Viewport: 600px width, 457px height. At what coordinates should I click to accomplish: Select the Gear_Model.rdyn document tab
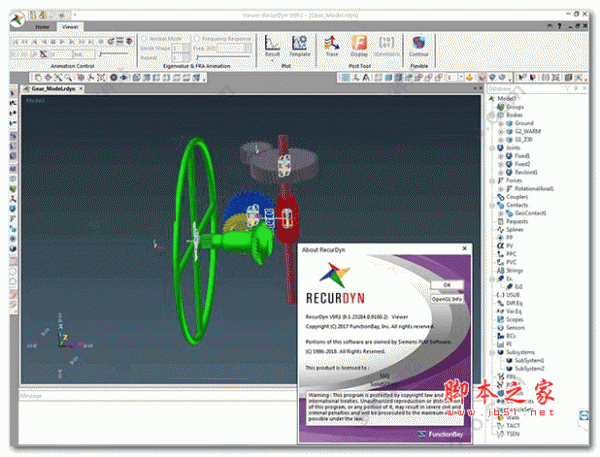tap(53, 88)
